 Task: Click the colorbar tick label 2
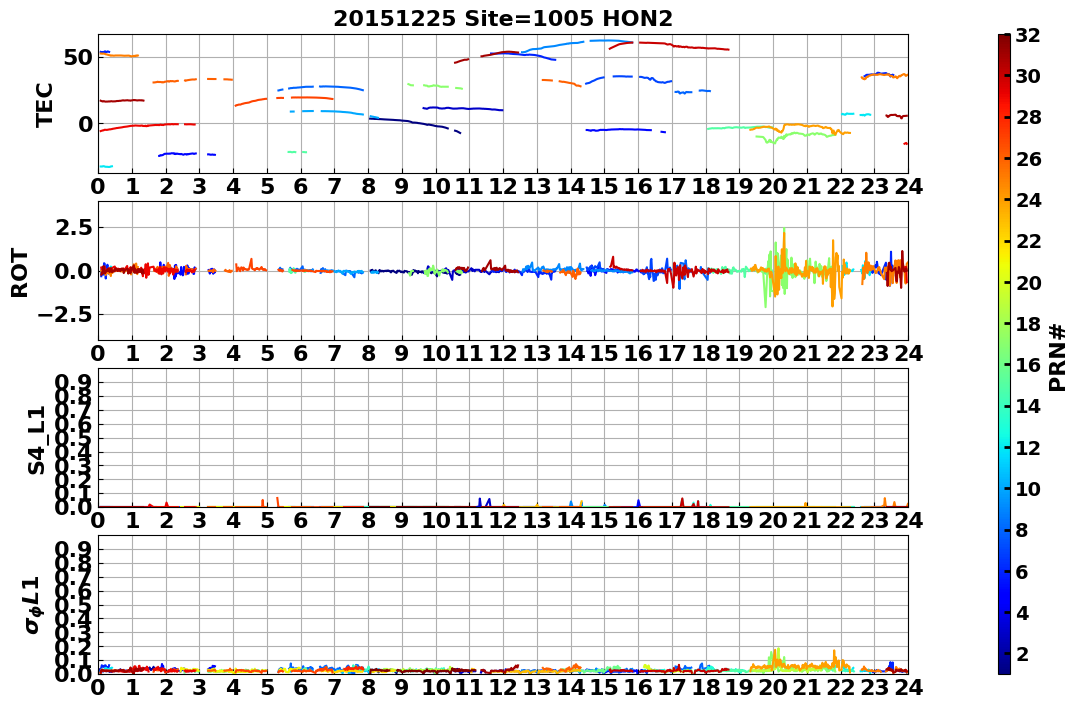click(x=1022, y=653)
